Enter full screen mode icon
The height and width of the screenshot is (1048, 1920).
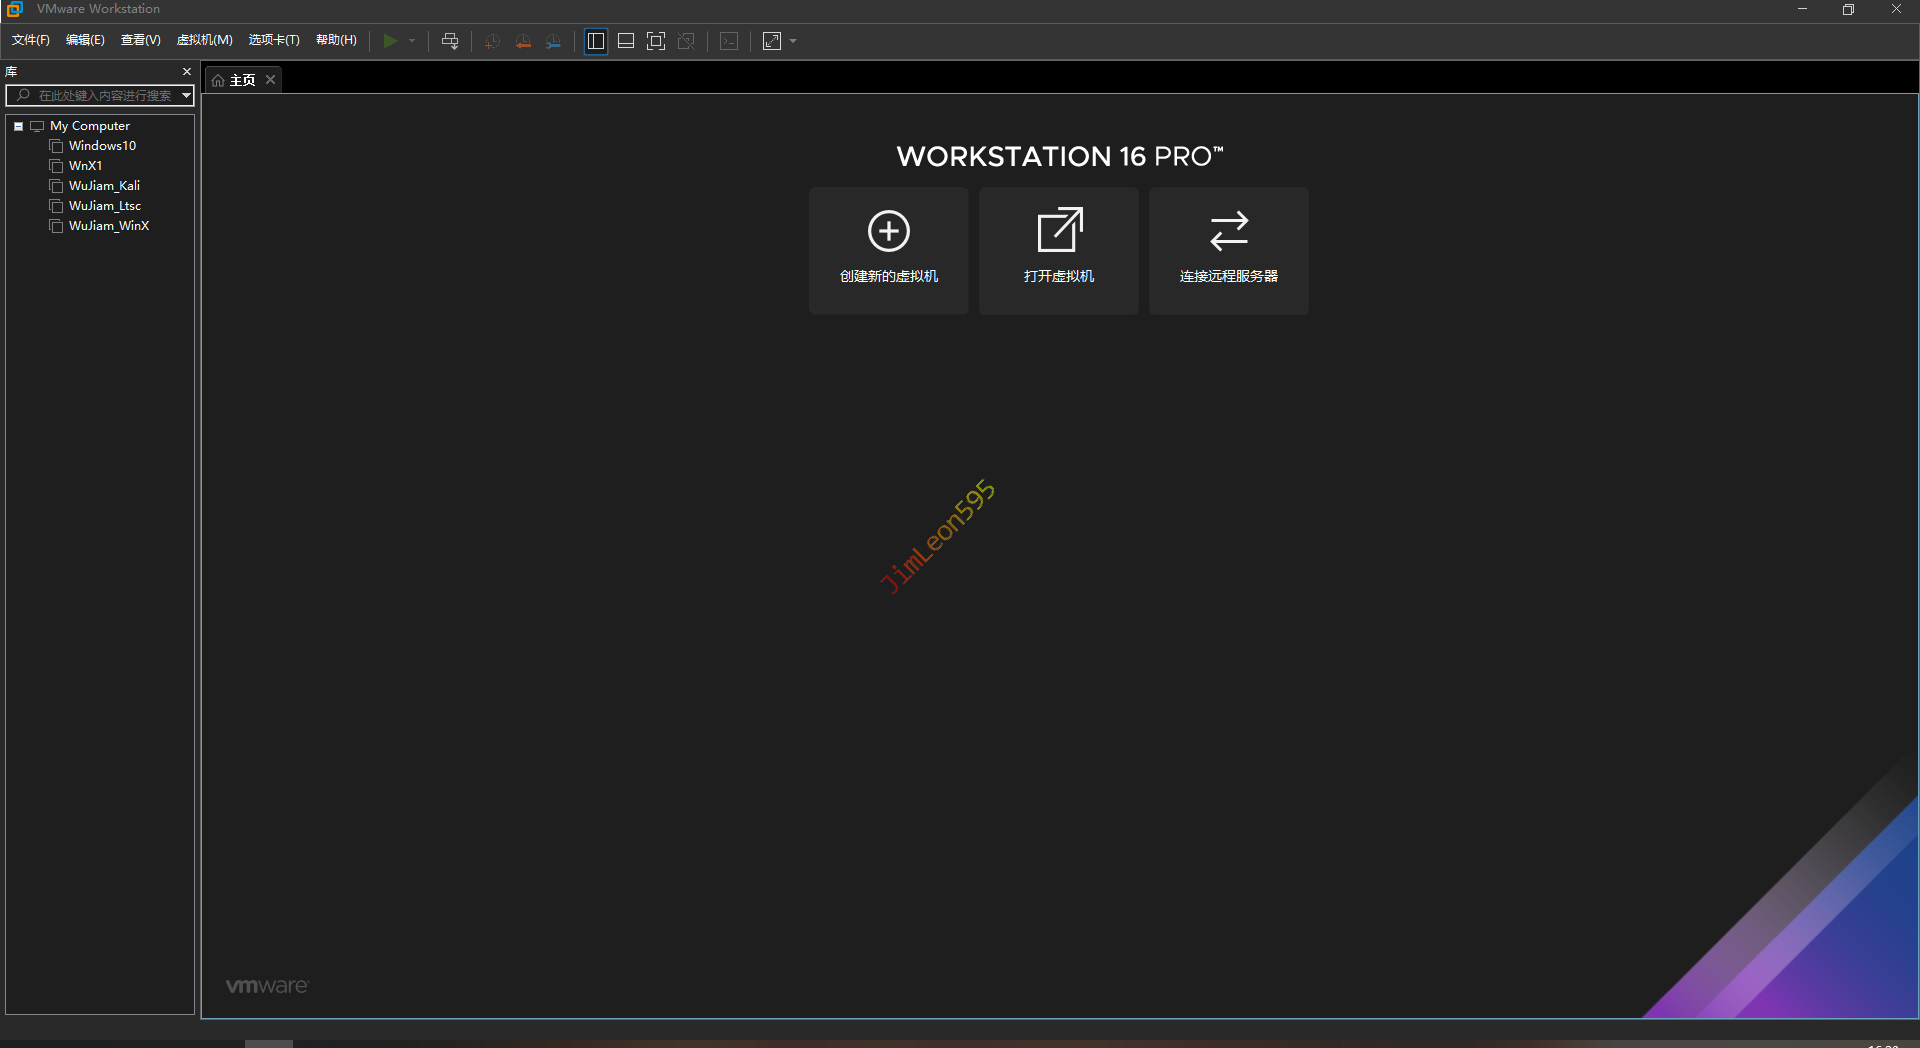pos(656,41)
